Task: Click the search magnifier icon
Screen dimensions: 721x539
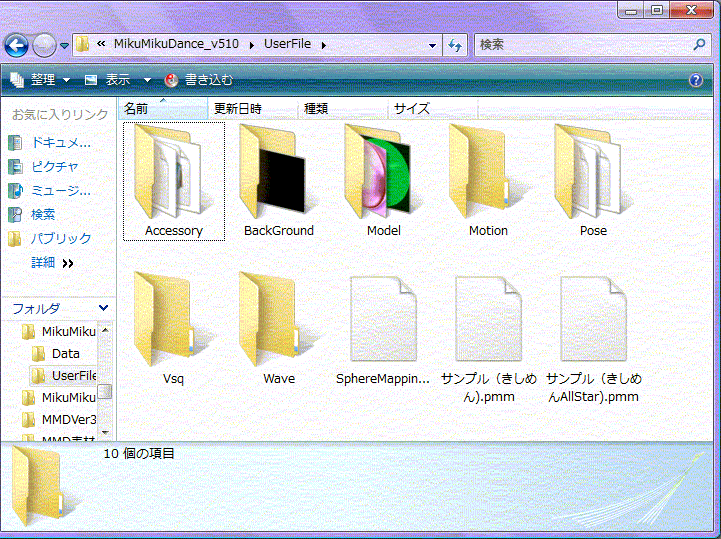Action: pyautogui.click(x=699, y=44)
